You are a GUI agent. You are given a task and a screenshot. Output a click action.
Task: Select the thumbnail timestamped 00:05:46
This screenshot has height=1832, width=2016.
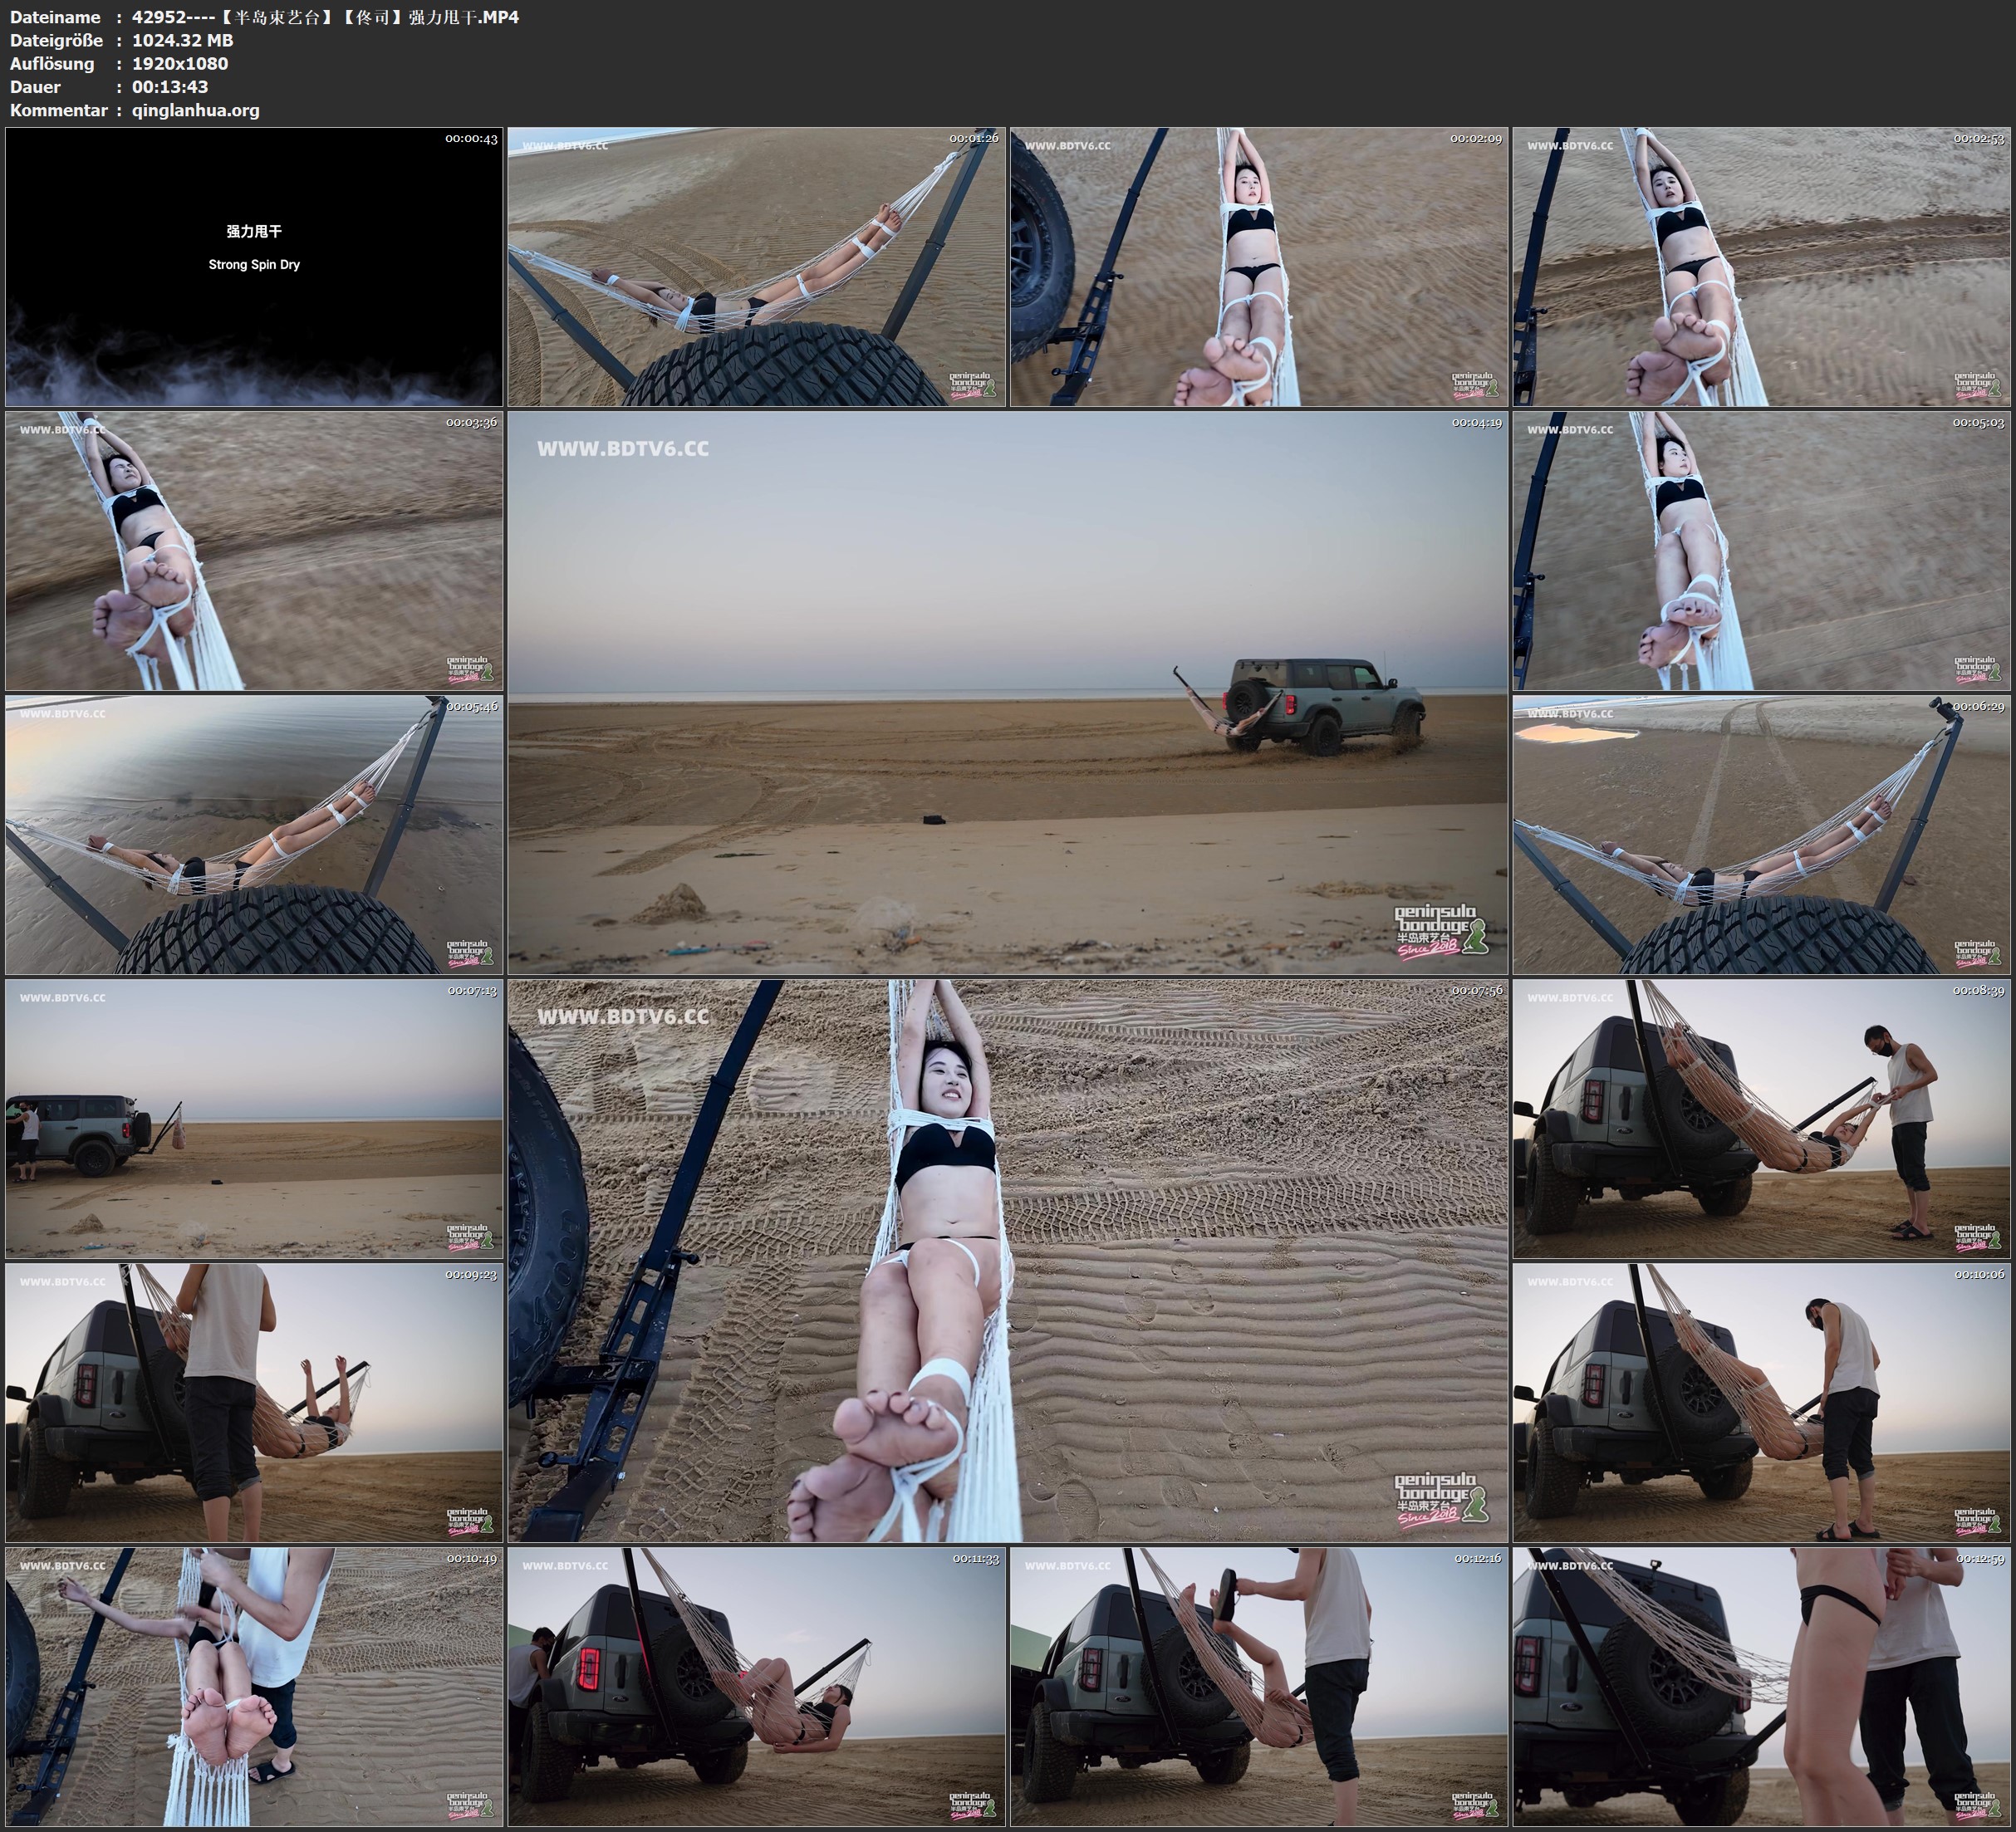click(254, 834)
